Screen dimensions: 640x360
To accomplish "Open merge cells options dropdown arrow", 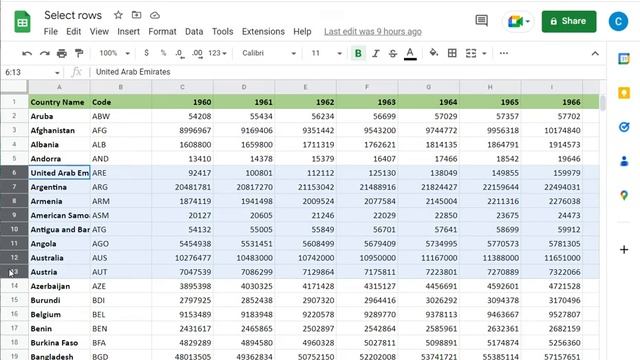I will 484,53.
